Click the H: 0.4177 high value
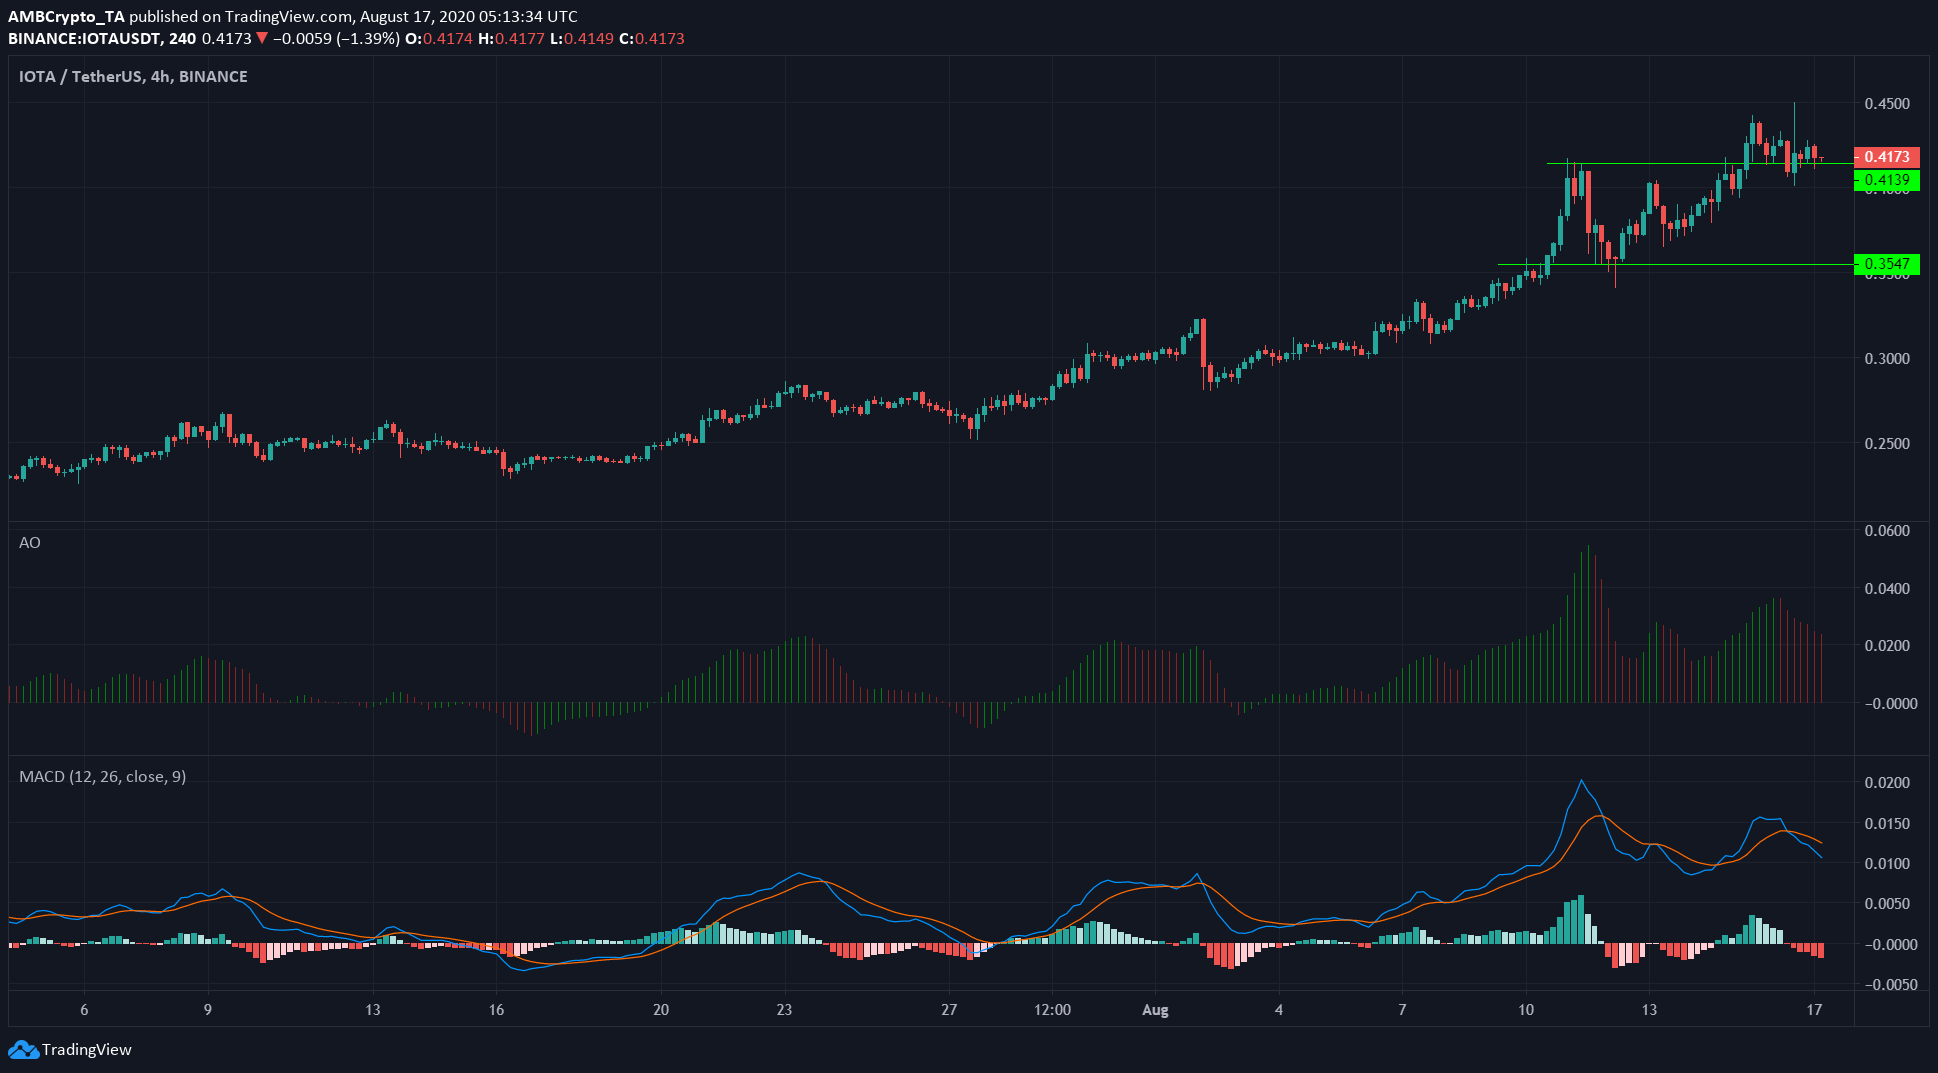The width and height of the screenshot is (1938, 1073). coord(511,38)
